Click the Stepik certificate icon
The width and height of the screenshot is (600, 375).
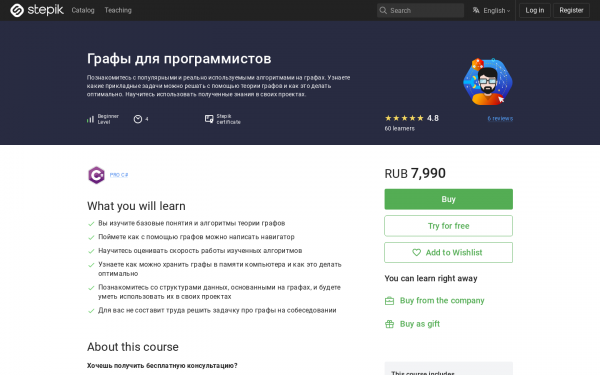pos(209,119)
